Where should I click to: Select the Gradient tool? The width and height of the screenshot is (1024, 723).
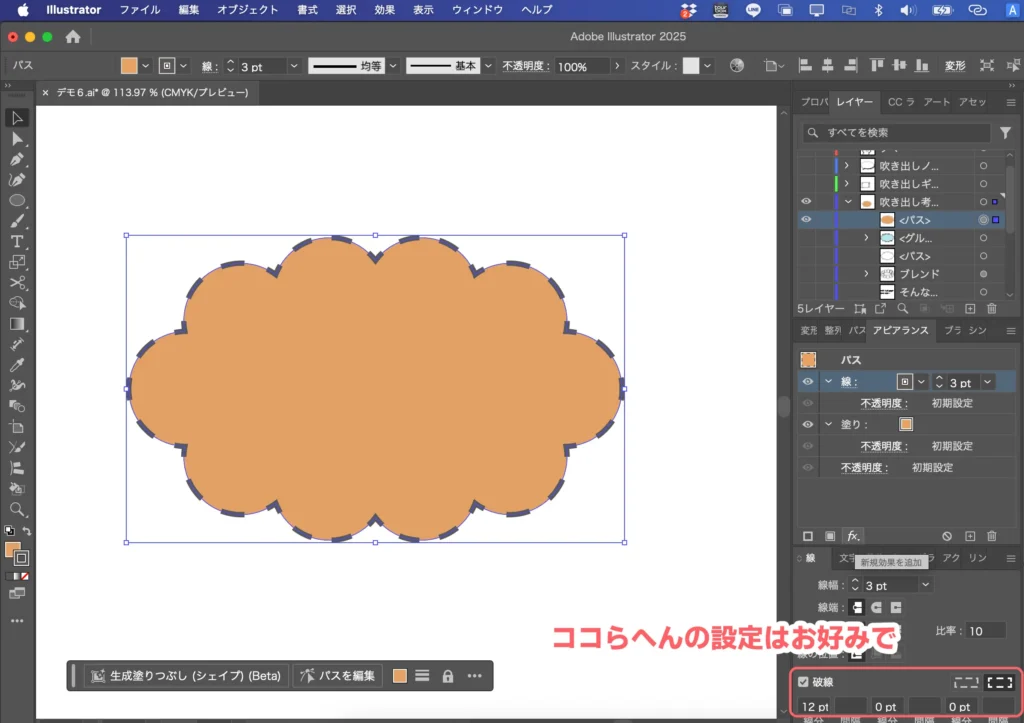click(x=16, y=324)
